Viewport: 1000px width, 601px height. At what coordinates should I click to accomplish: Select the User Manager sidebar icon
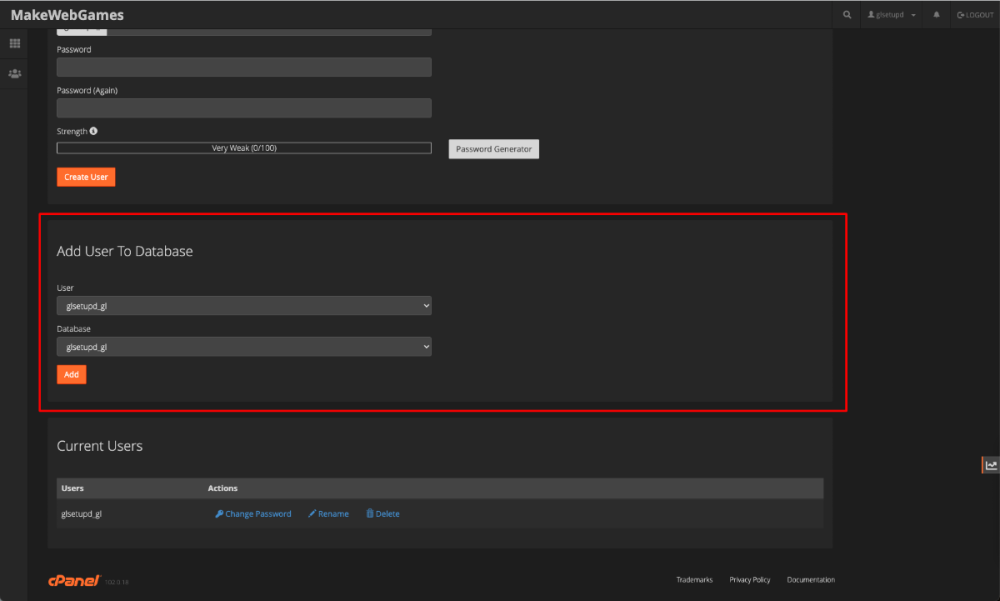(14, 73)
